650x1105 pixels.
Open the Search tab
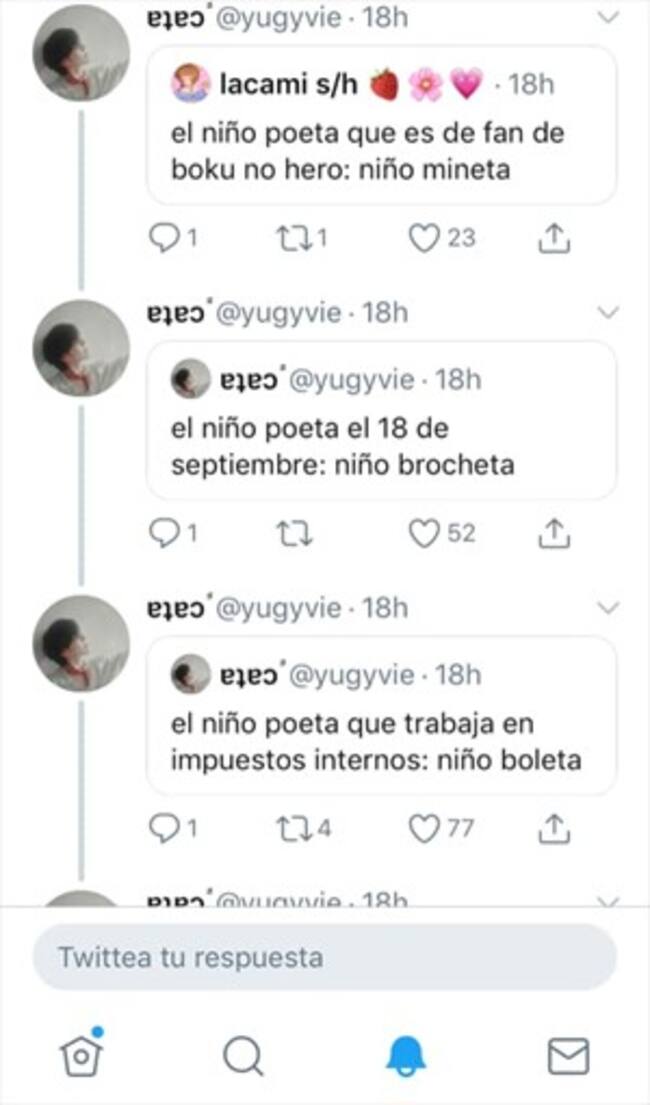[243, 1054]
